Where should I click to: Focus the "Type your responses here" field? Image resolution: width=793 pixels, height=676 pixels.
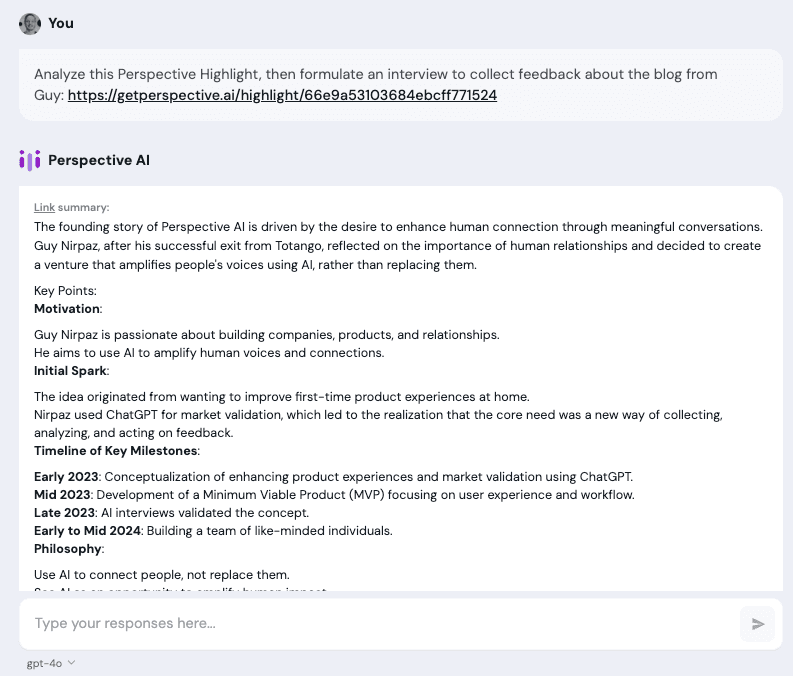(380, 624)
